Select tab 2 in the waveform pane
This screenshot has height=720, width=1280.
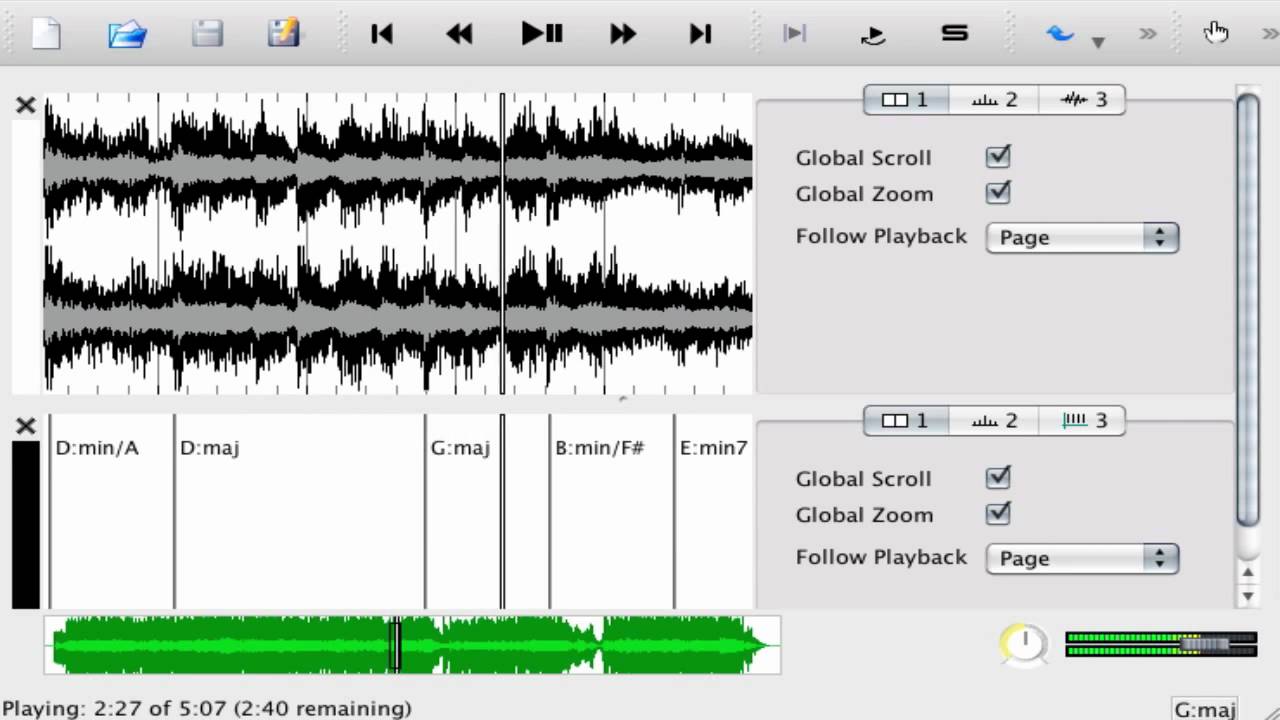[x=994, y=100]
